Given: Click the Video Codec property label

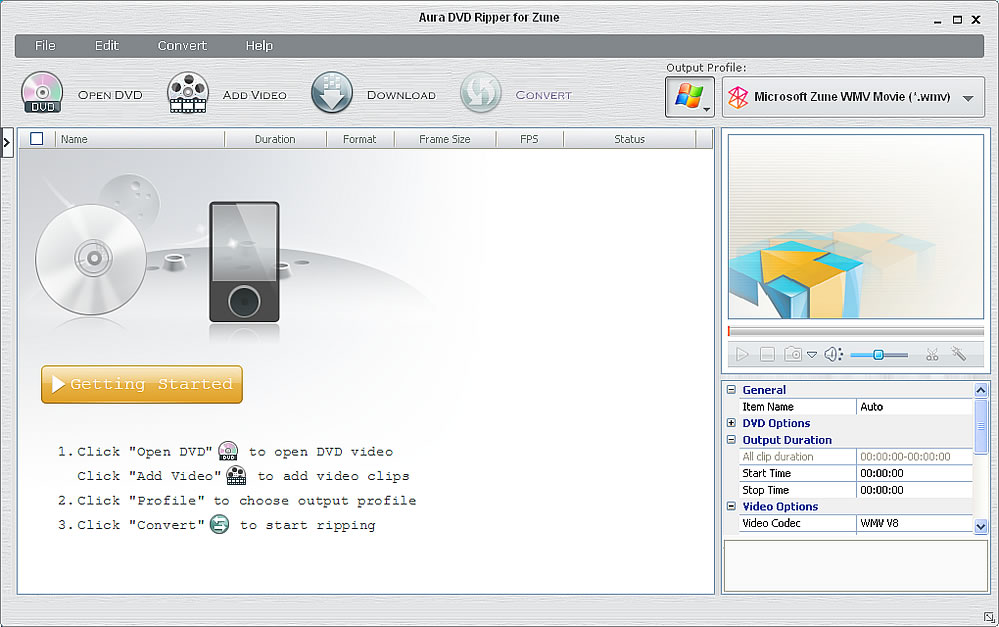Looking at the screenshot, I should click(772, 523).
